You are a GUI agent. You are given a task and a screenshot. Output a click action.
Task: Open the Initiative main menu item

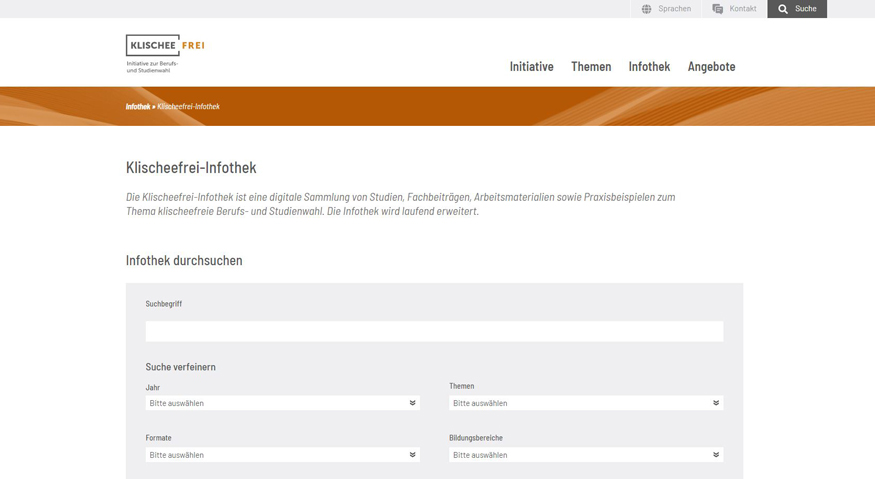coord(531,67)
